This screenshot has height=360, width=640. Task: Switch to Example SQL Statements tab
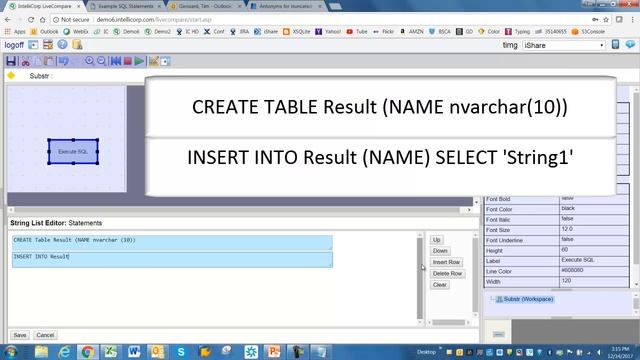pos(125,6)
